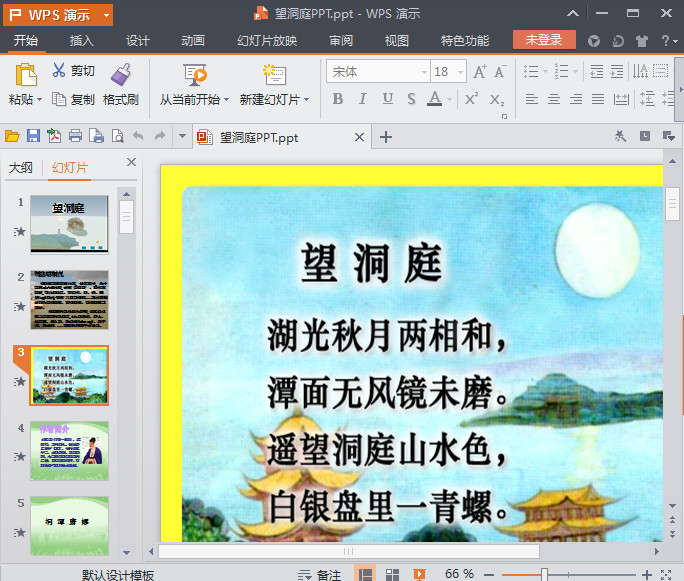Viewport: 684px width, 581px height.
Task: Click the Not Logged In (未登录) button
Action: tap(544, 40)
